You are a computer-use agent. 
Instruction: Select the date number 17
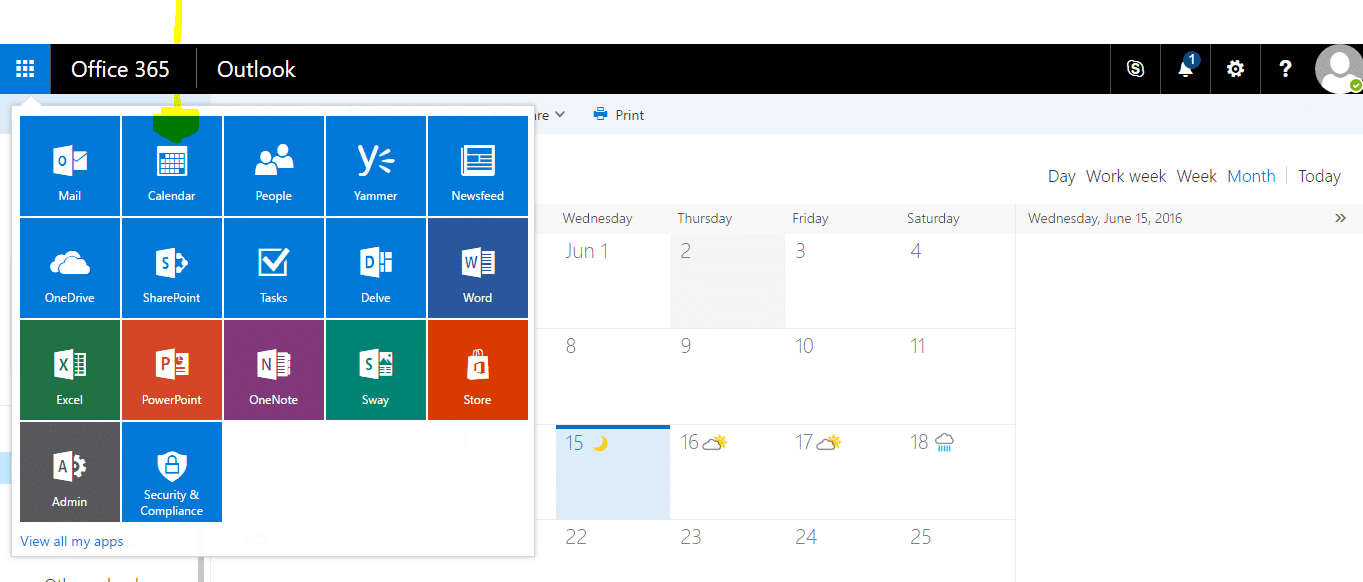(x=804, y=442)
